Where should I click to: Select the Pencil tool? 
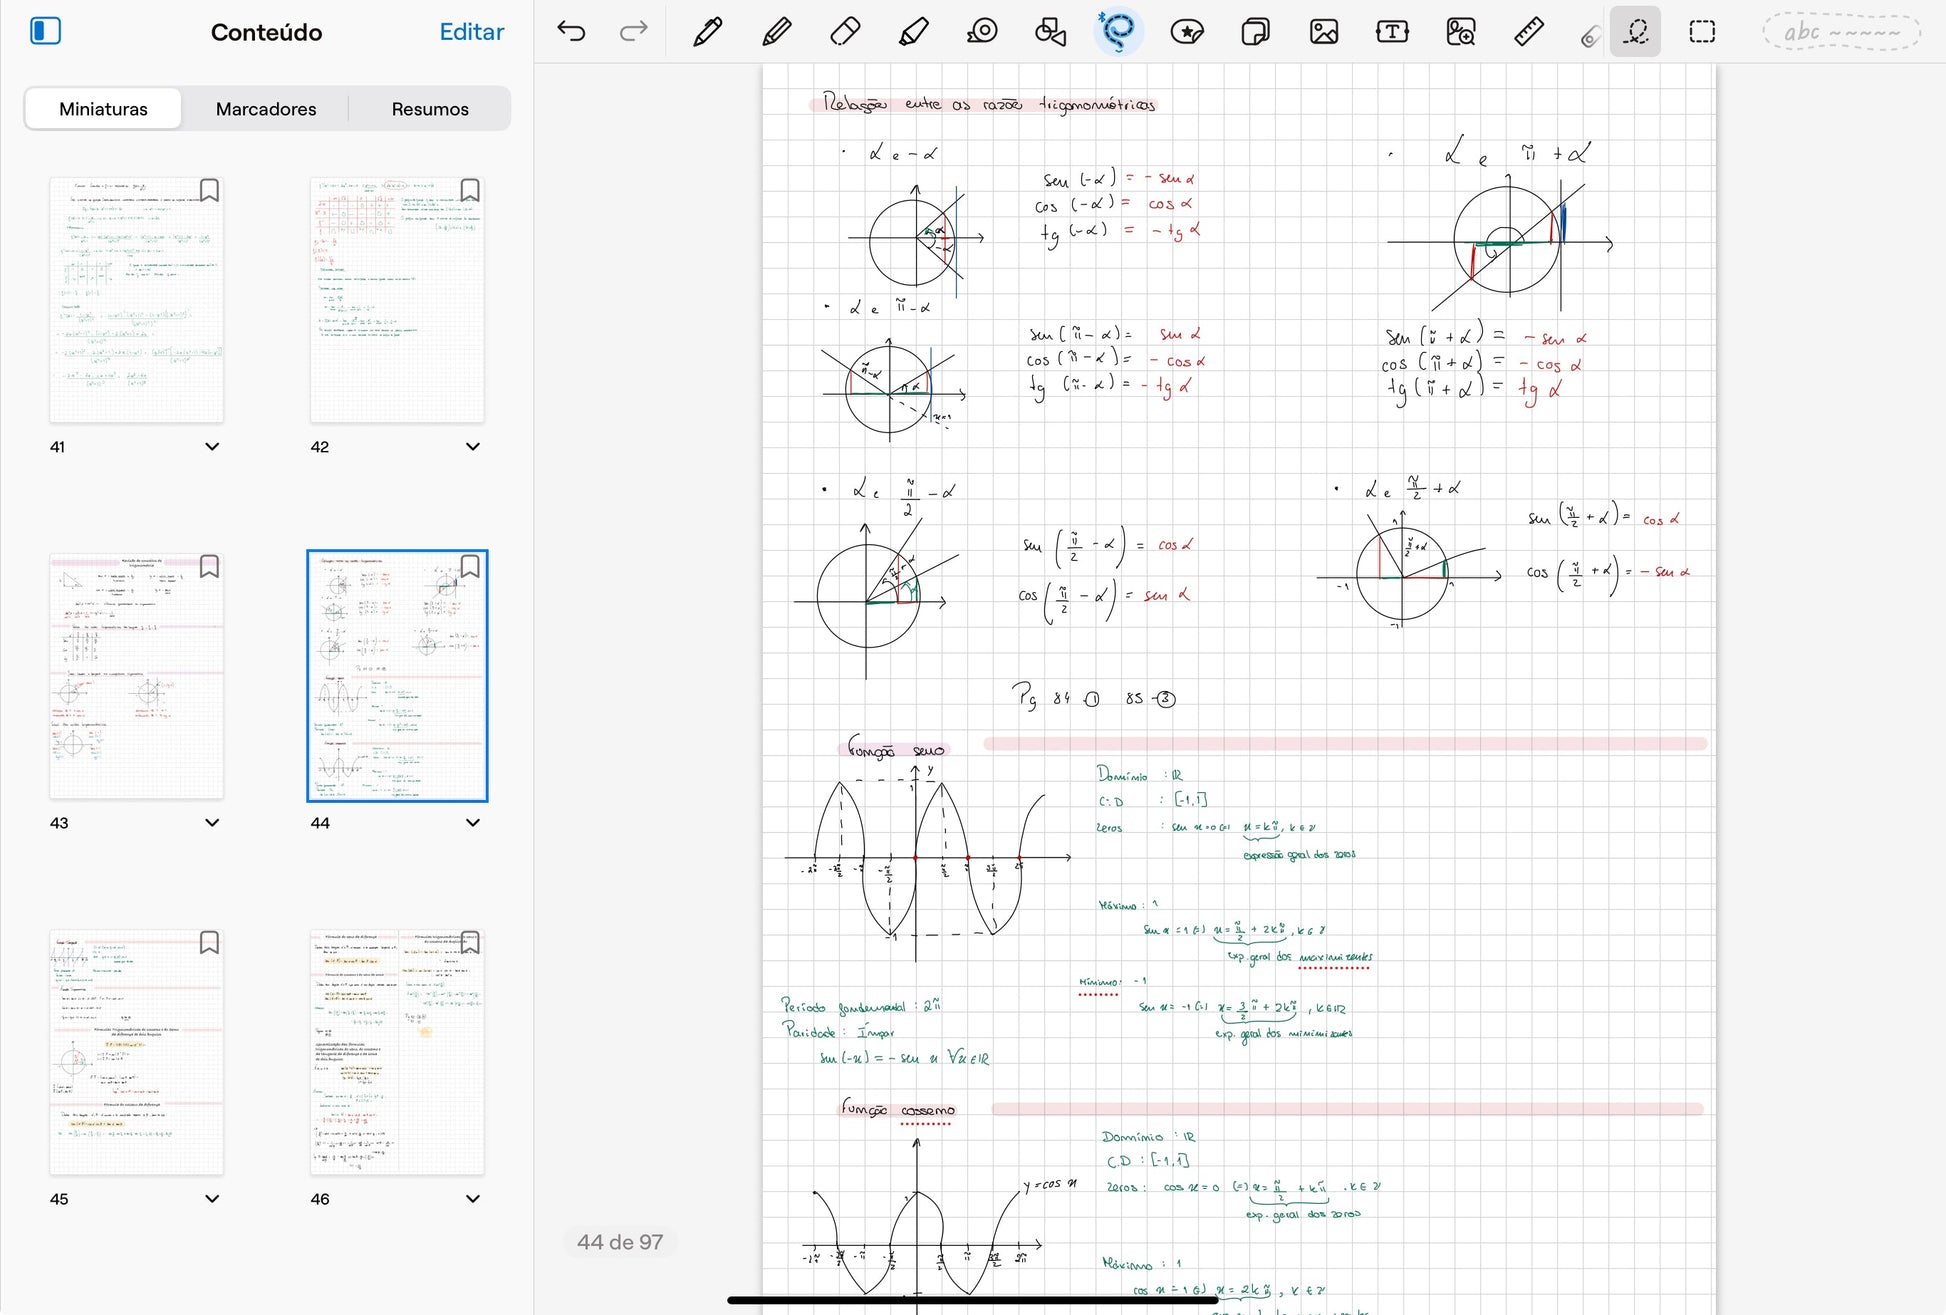776,32
